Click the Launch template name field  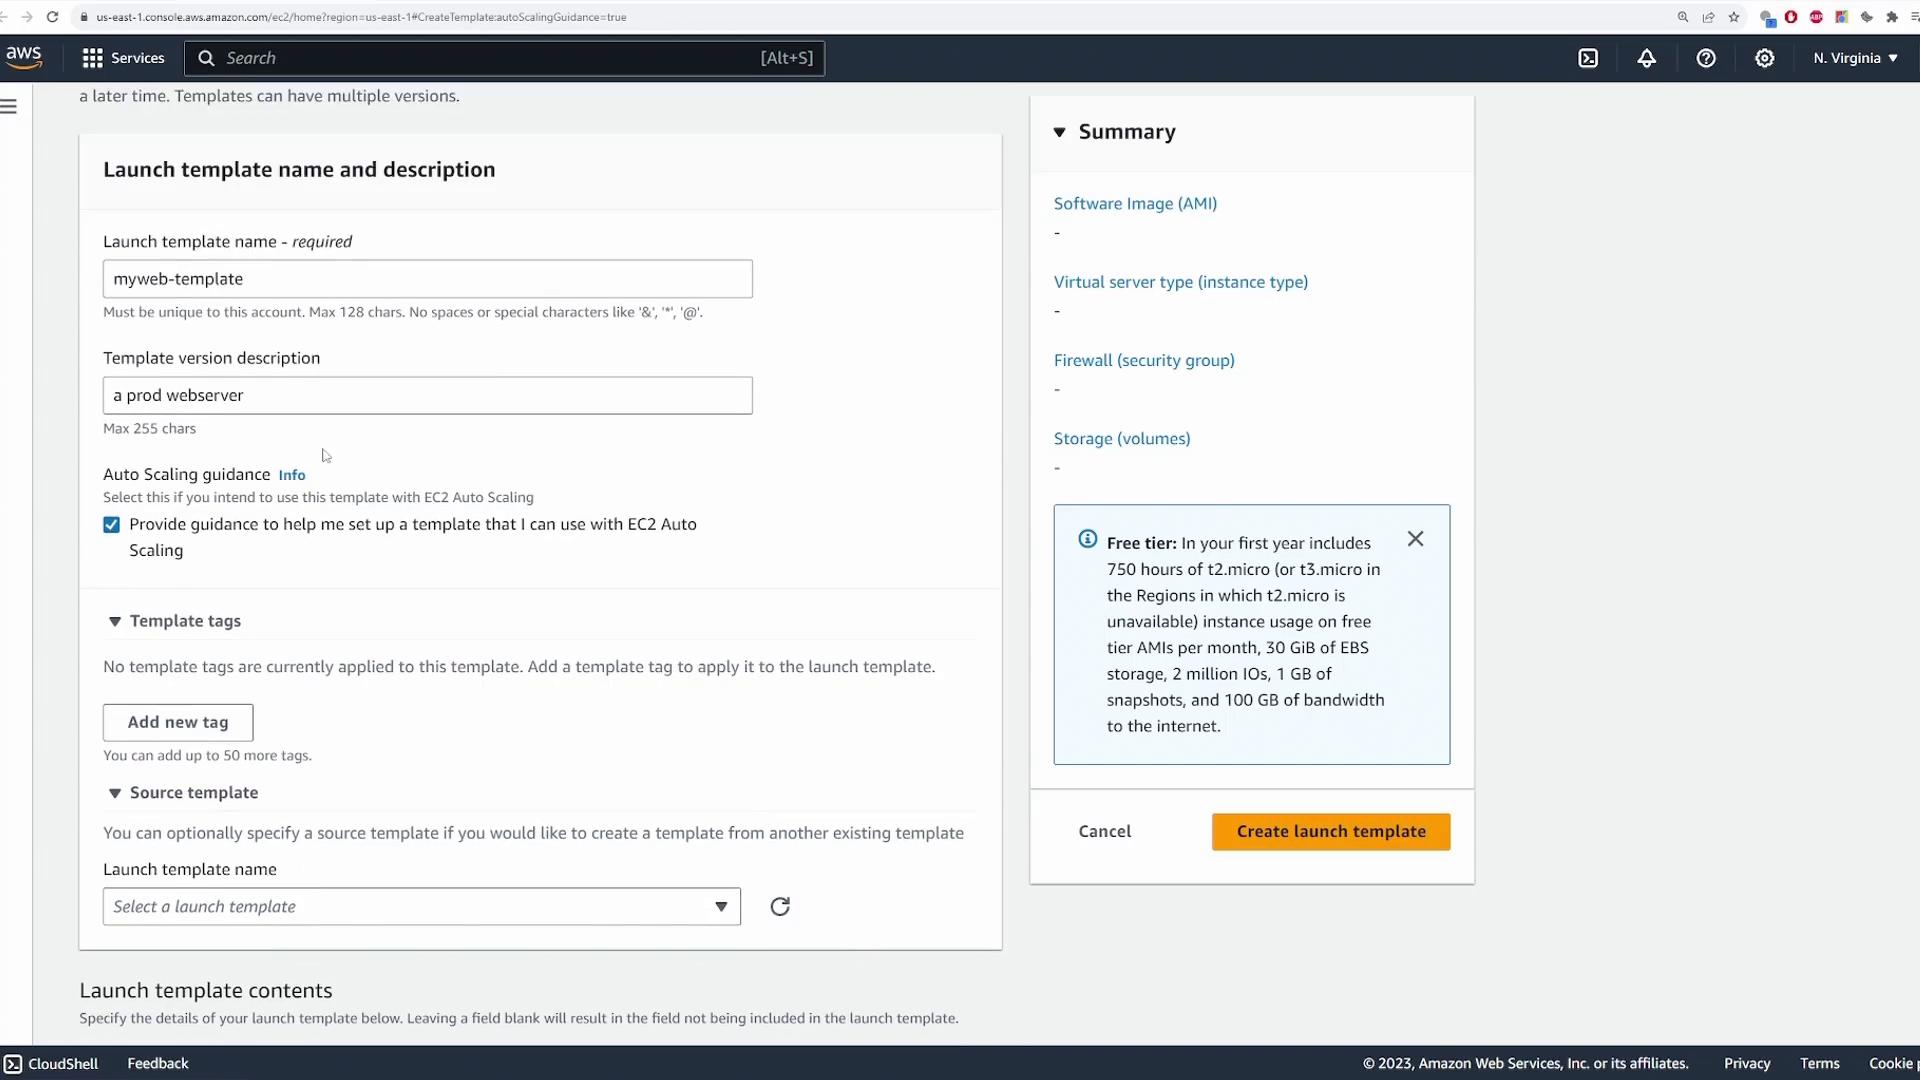tap(428, 279)
